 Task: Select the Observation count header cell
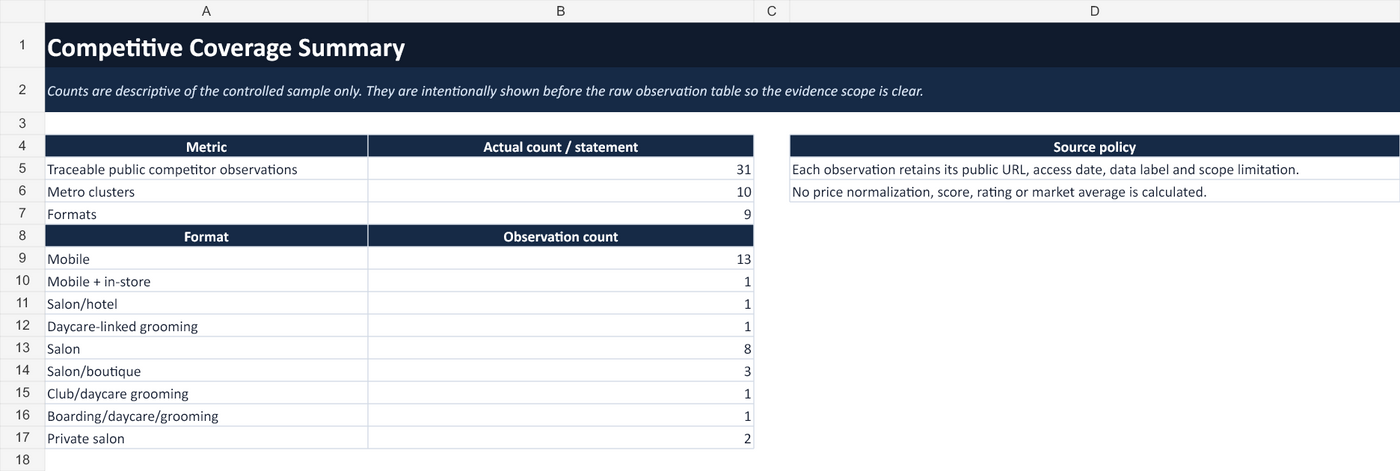(x=560, y=237)
